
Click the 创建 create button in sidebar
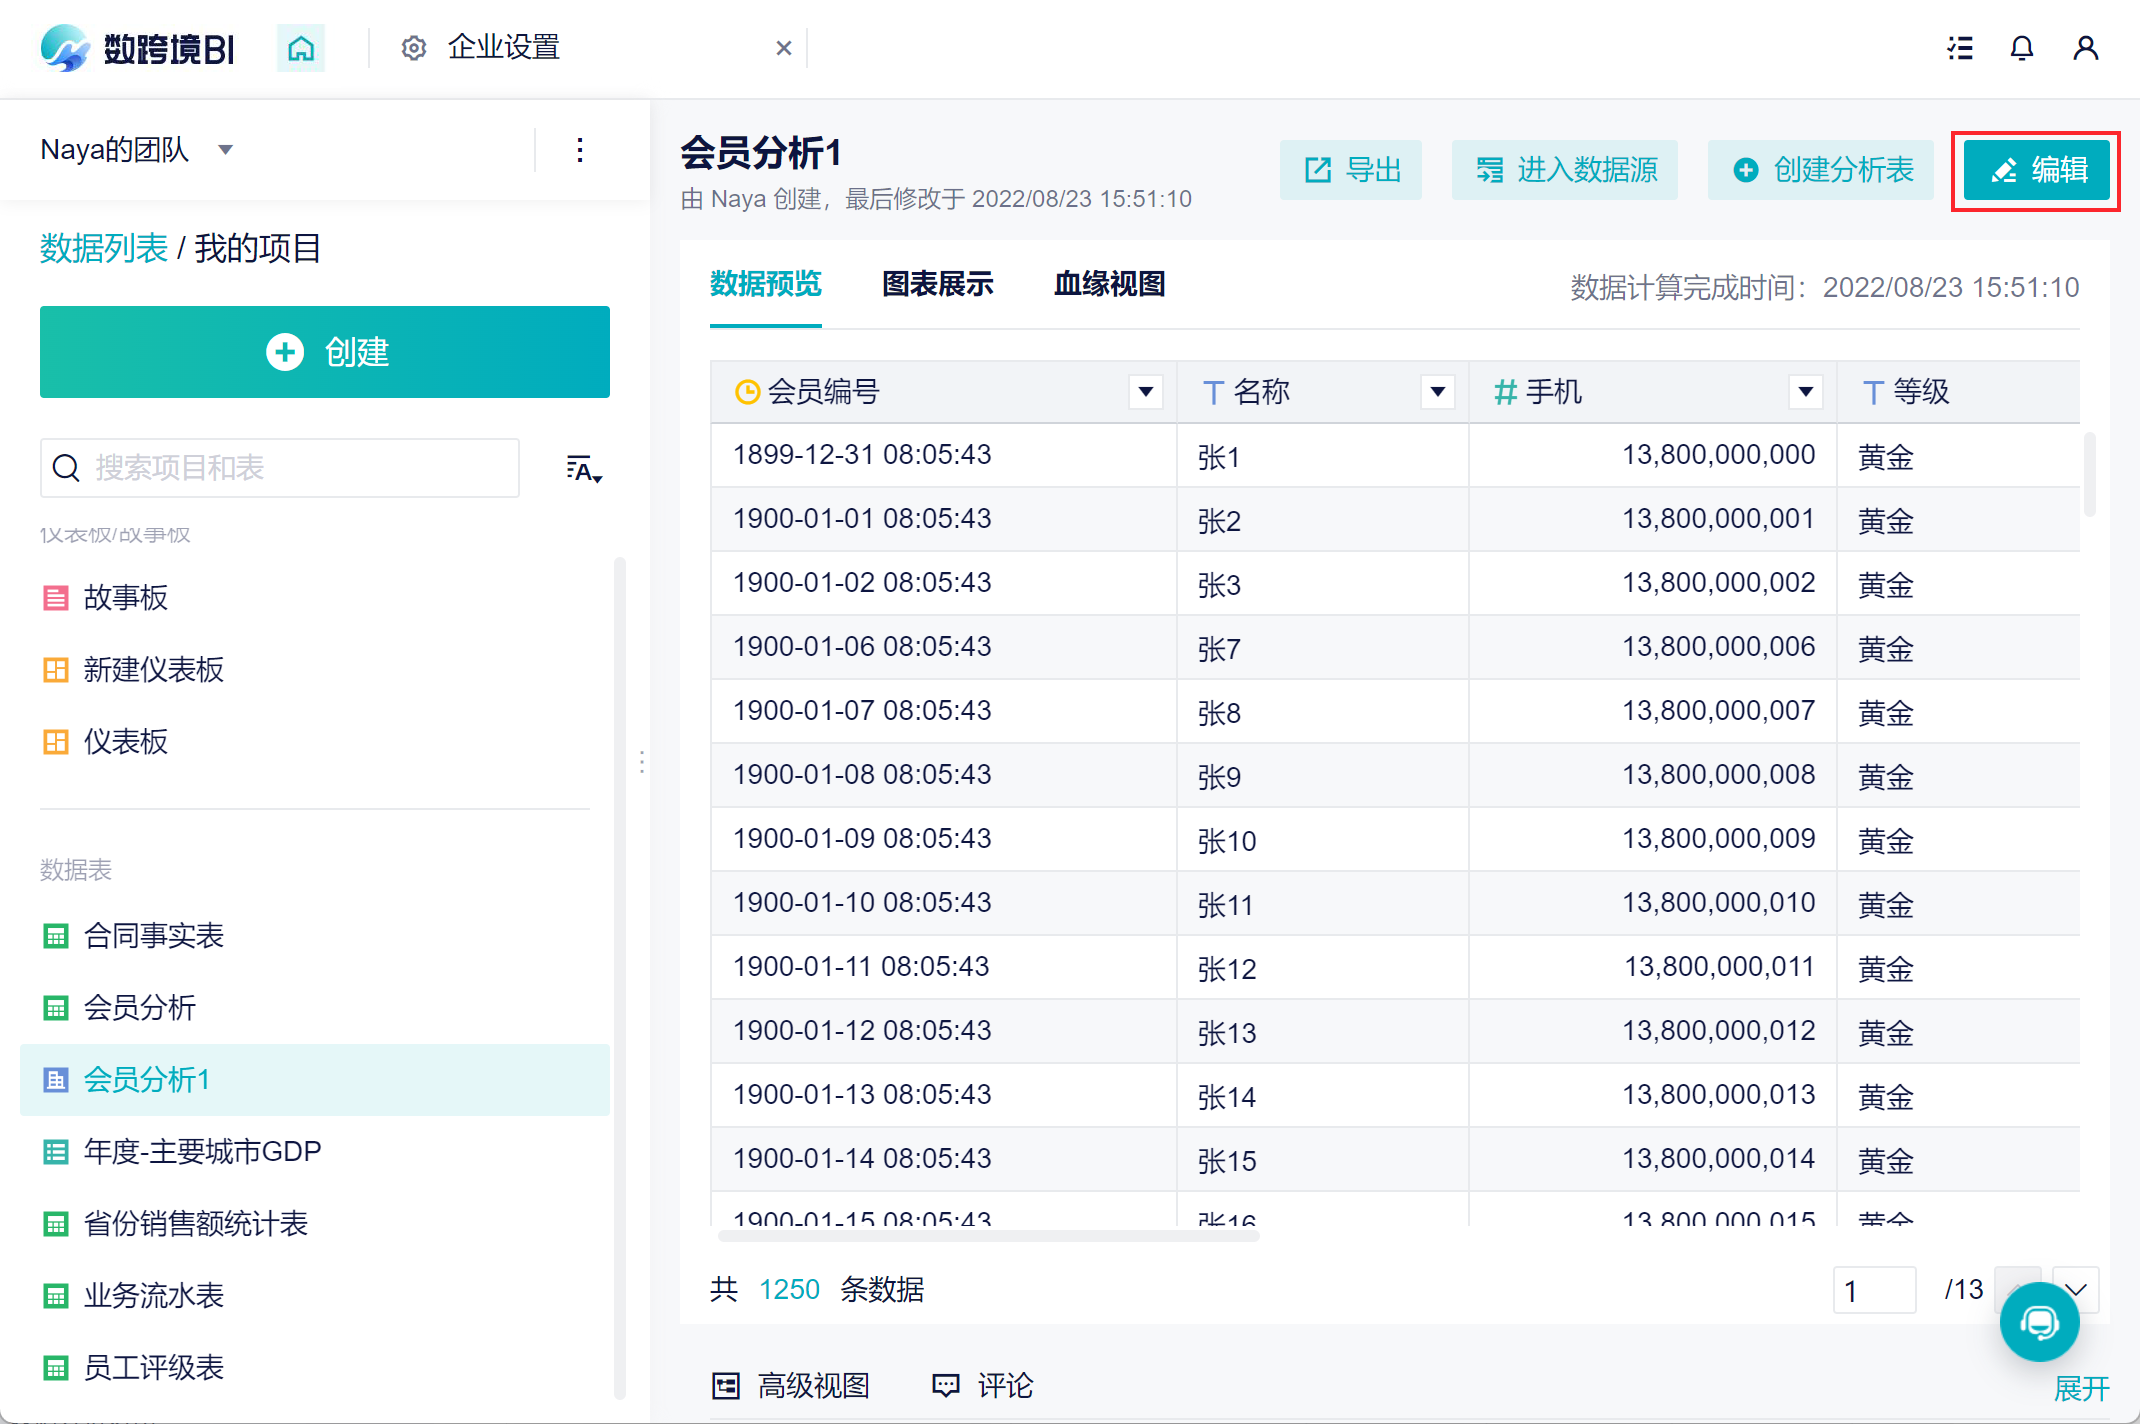click(x=325, y=352)
